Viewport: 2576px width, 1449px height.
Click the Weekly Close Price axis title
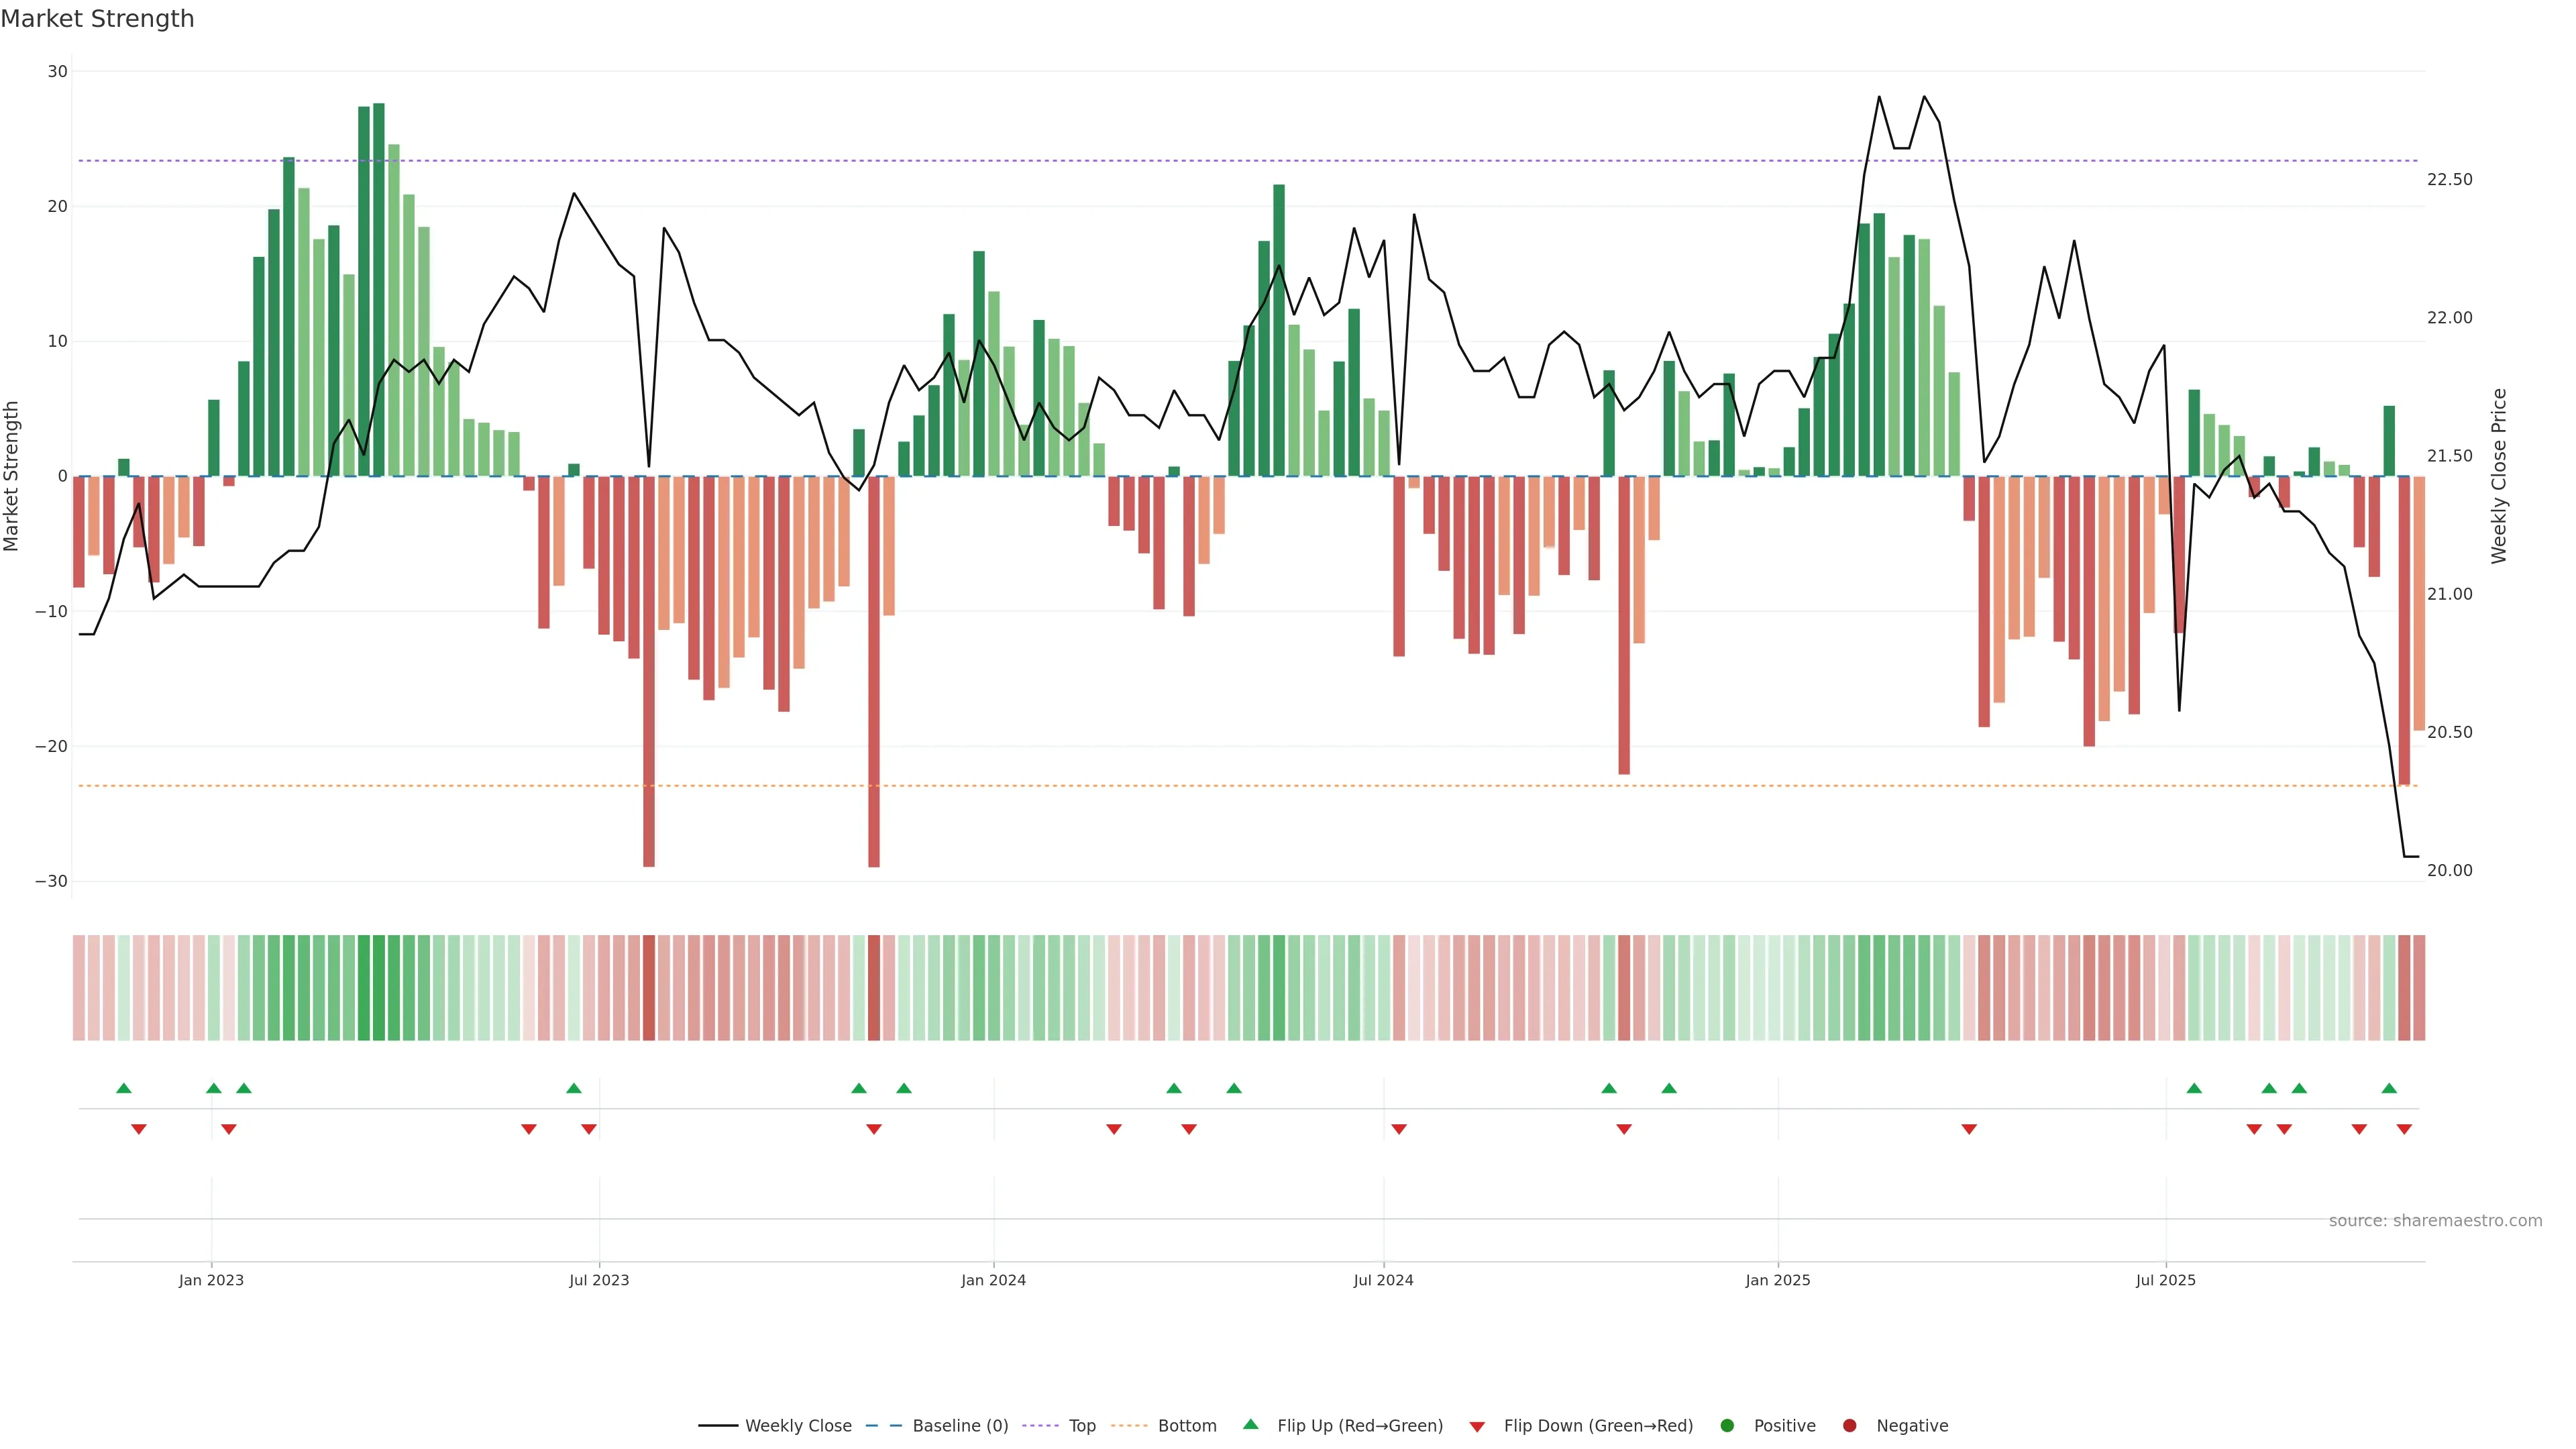point(2499,476)
